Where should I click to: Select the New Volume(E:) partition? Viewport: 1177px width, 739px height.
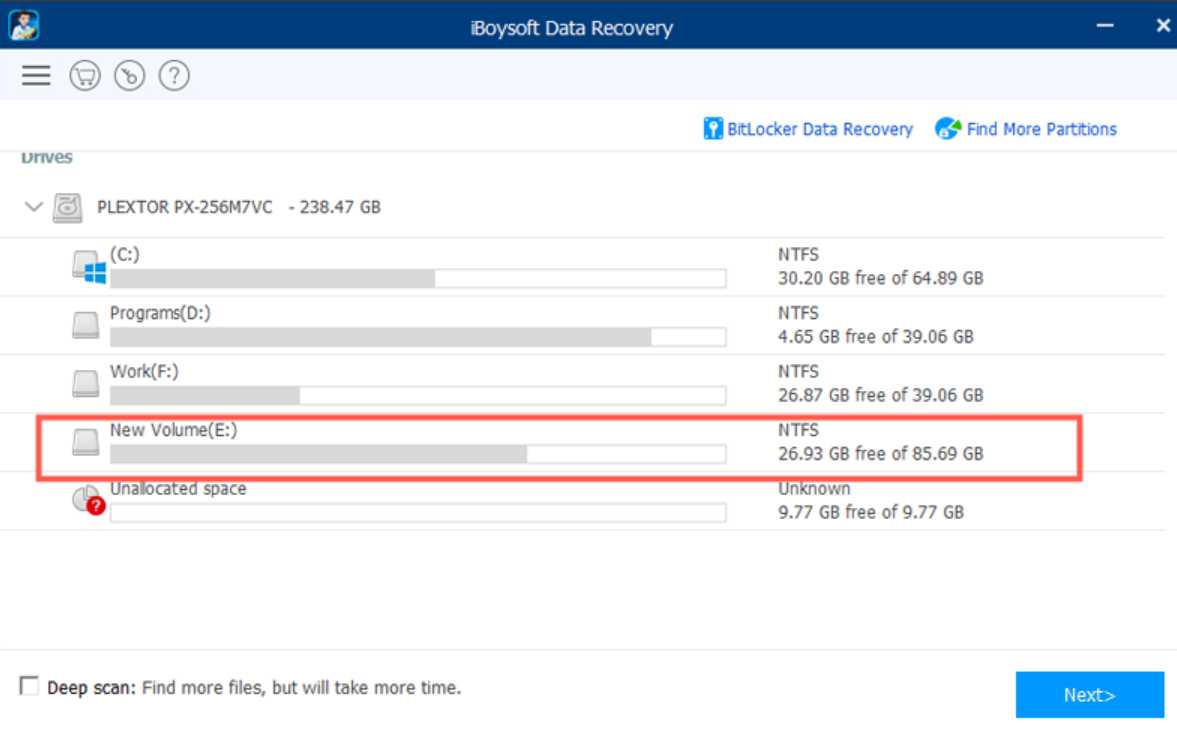click(x=173, y=430)
